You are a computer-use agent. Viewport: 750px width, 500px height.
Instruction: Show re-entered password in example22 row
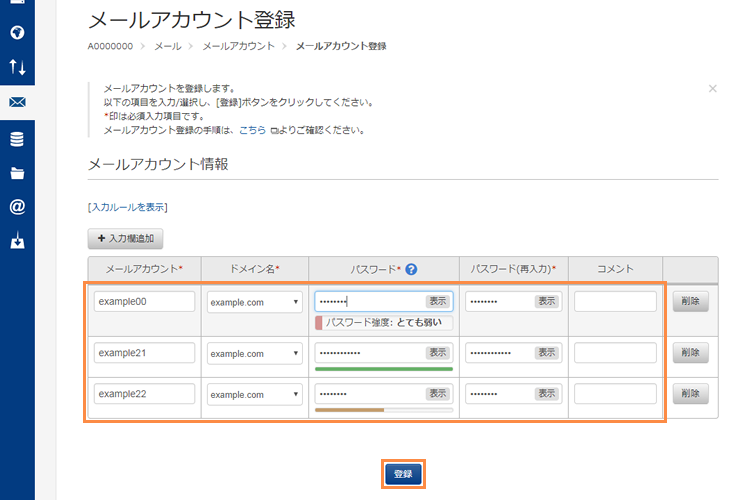[547, 393]
